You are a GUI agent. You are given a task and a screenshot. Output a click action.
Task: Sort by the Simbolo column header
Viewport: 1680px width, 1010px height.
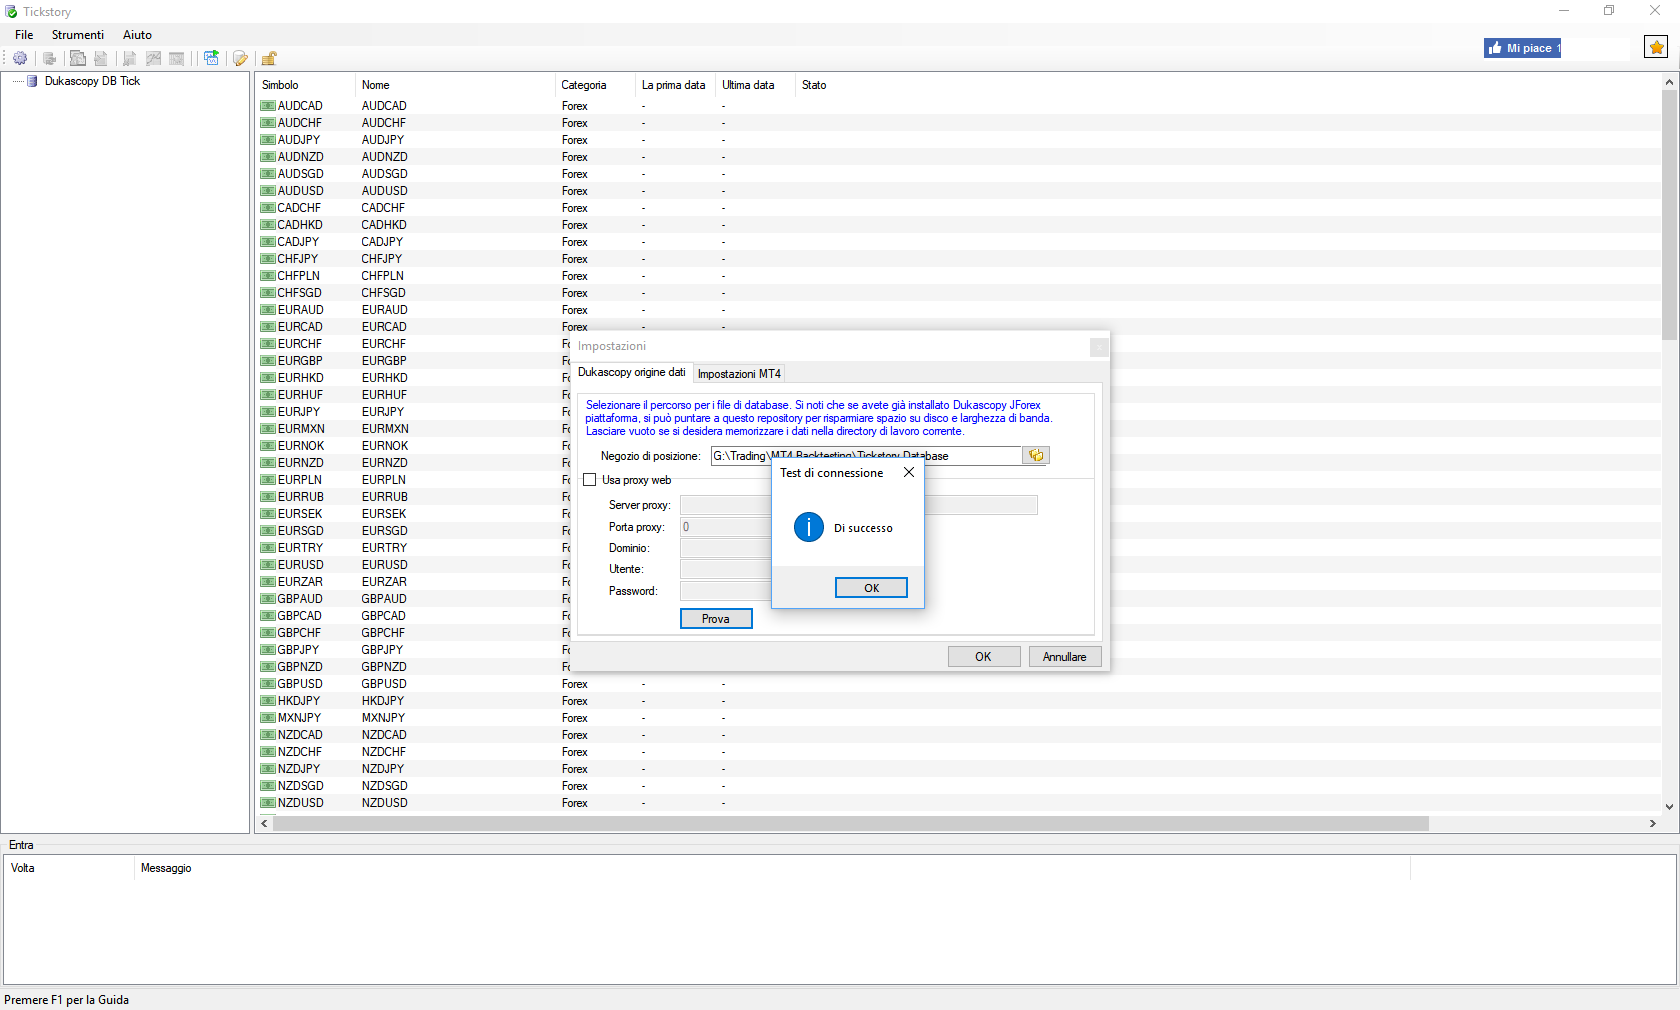tap(305, 85)
